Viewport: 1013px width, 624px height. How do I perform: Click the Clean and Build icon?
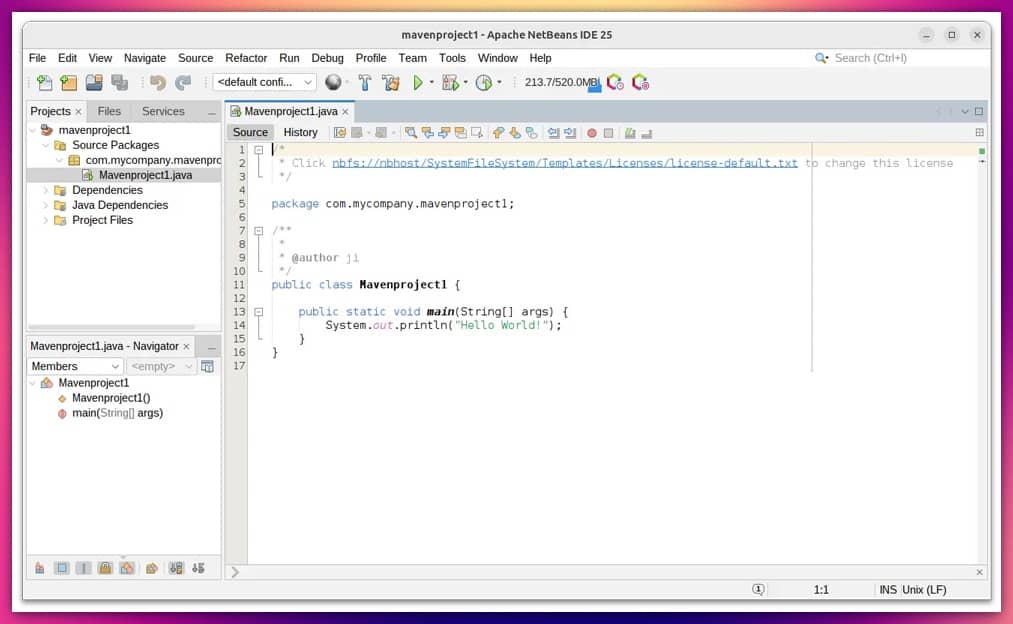click(x=391, y=83)
